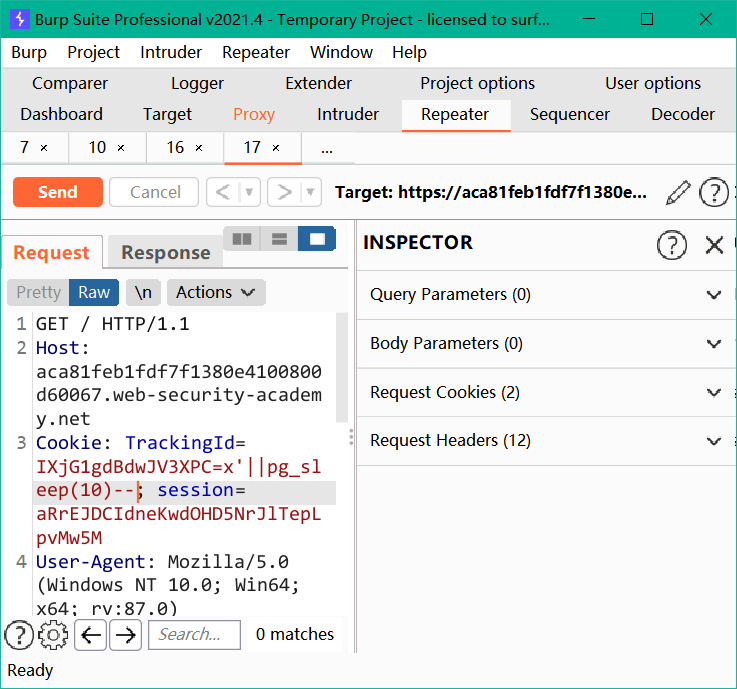Go to previous search match arrow
Image resolution: width=737 pixels, height=689 pixels.
90,635
